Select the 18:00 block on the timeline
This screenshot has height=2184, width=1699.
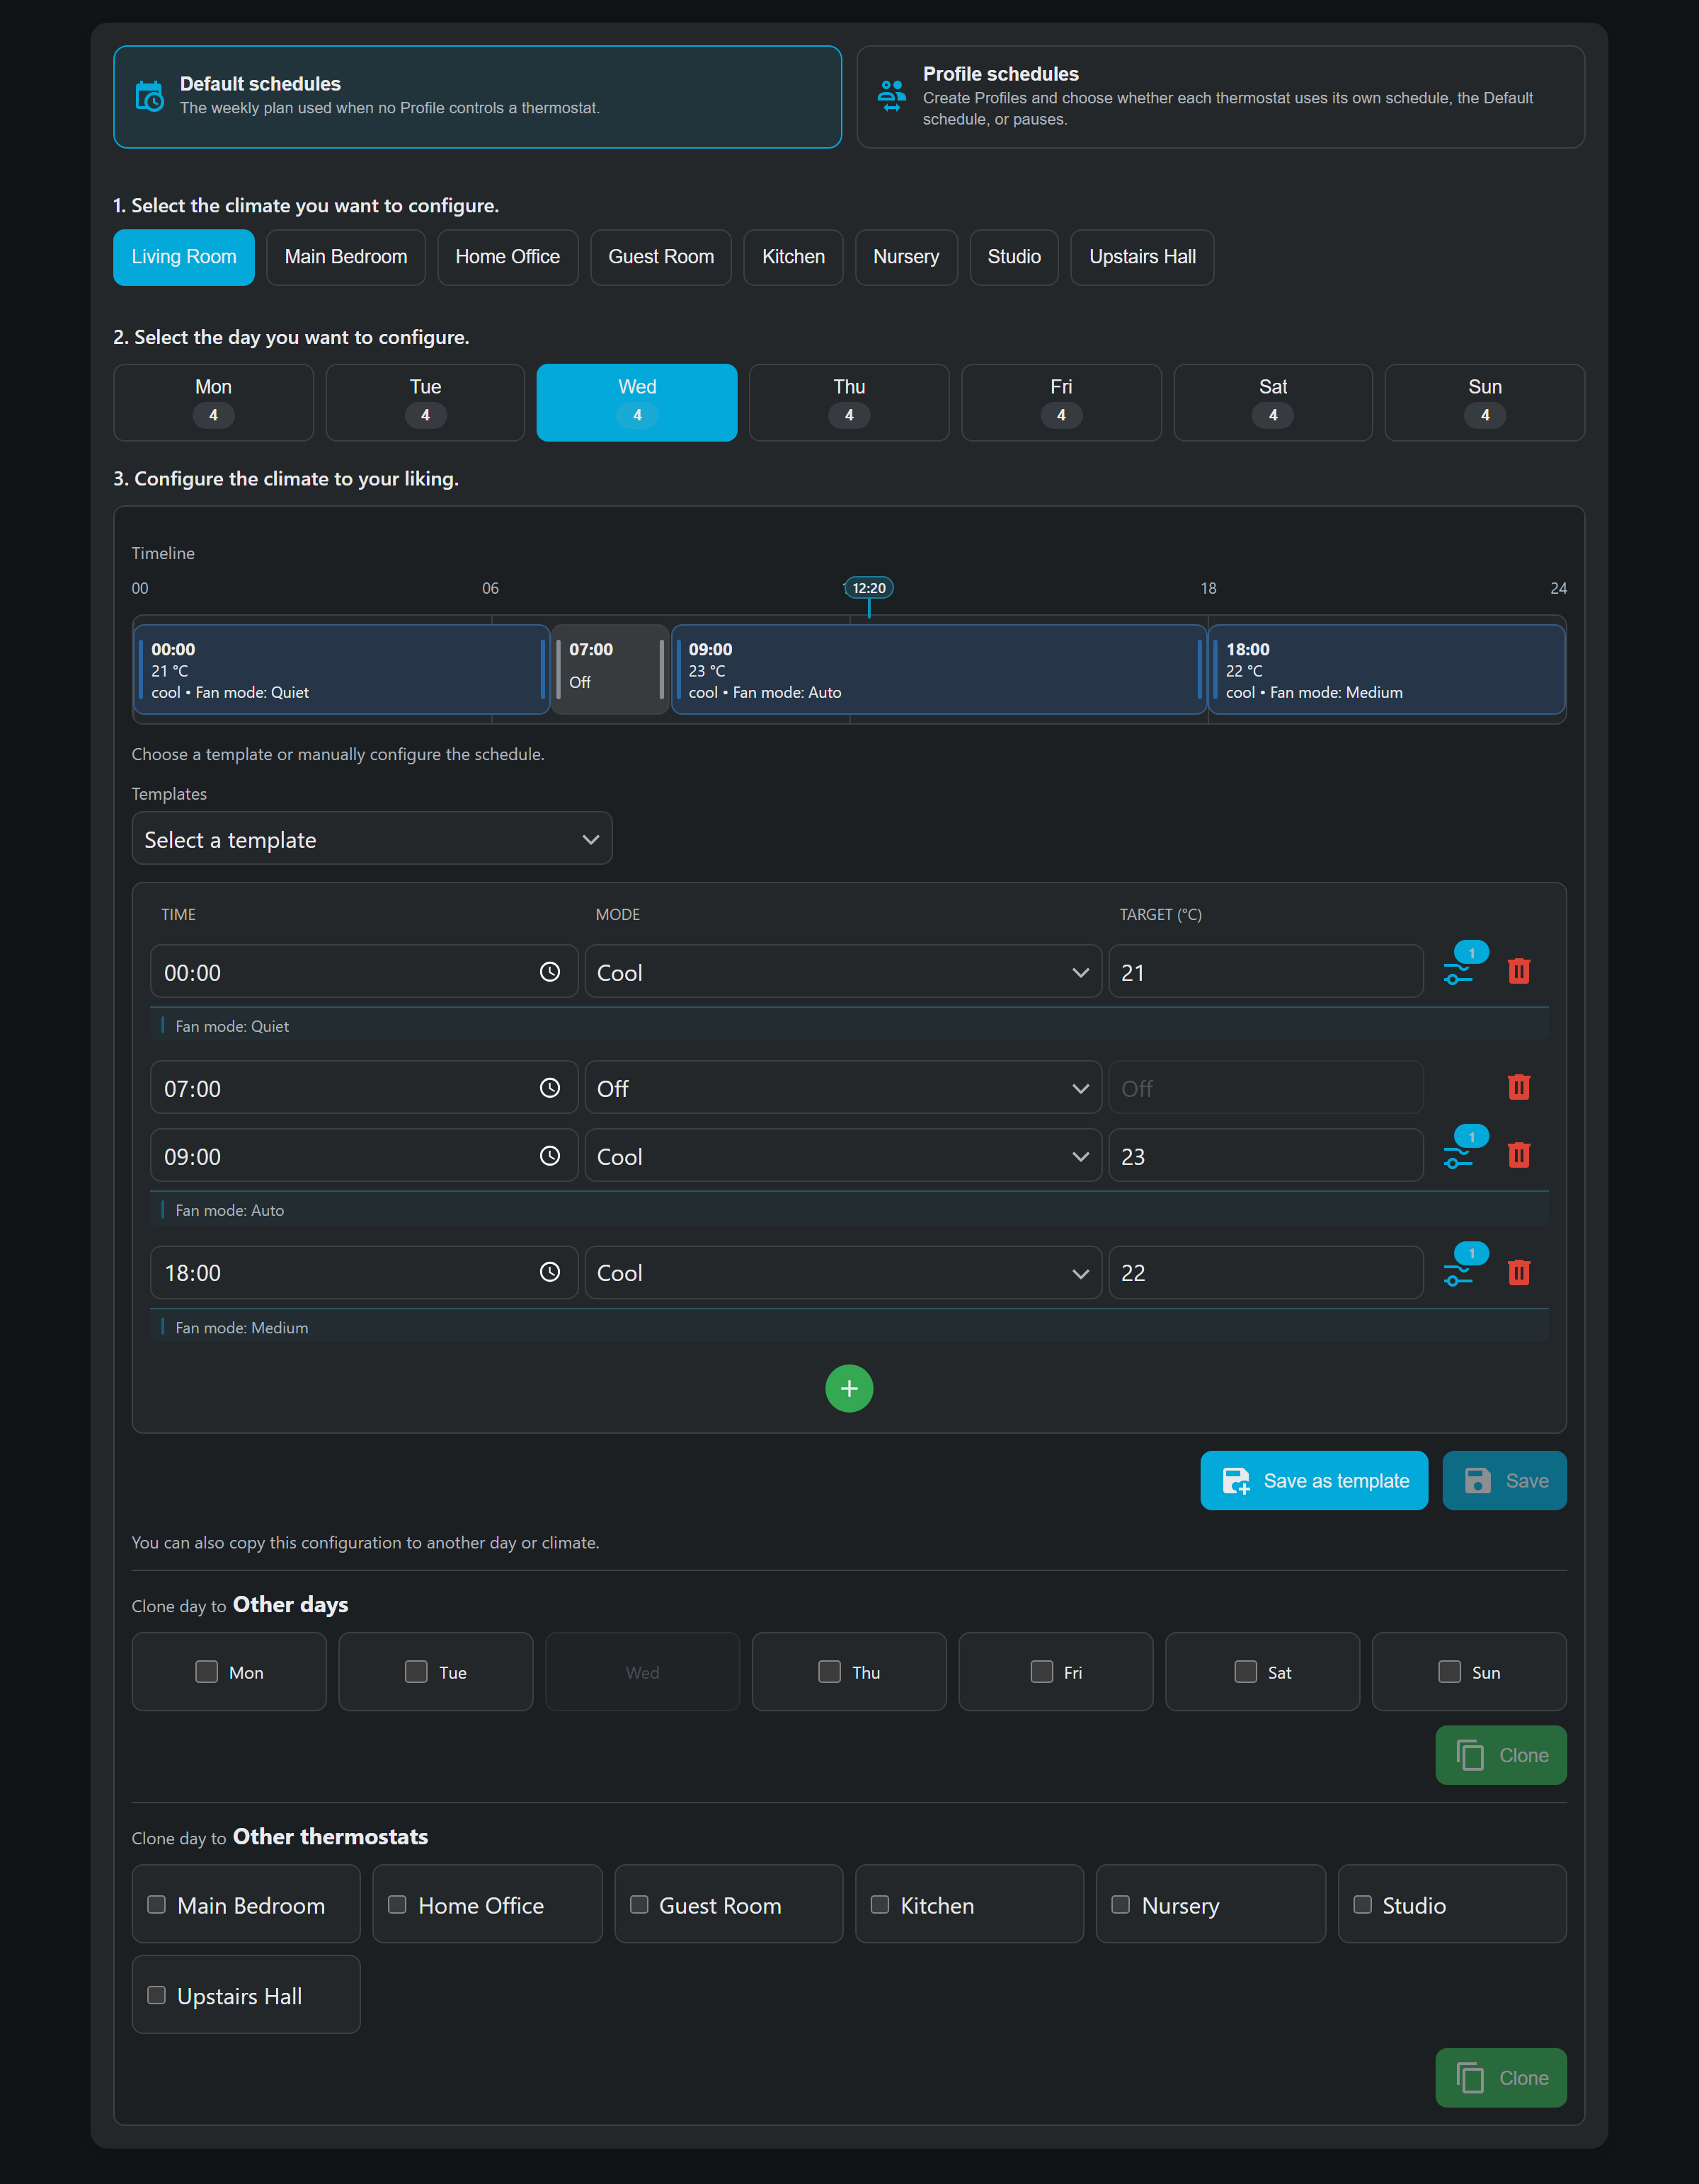click(x=1387, y=670)
